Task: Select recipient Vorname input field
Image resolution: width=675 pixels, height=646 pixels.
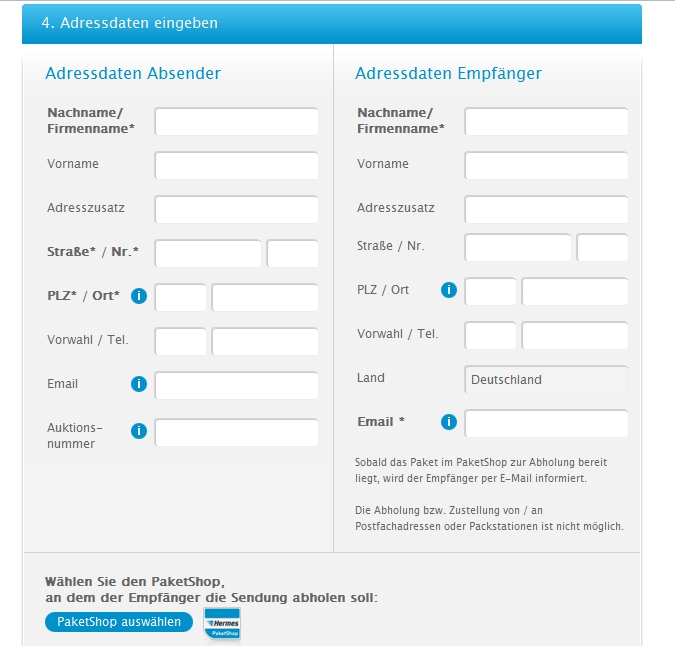Action: tap(546, 165)
